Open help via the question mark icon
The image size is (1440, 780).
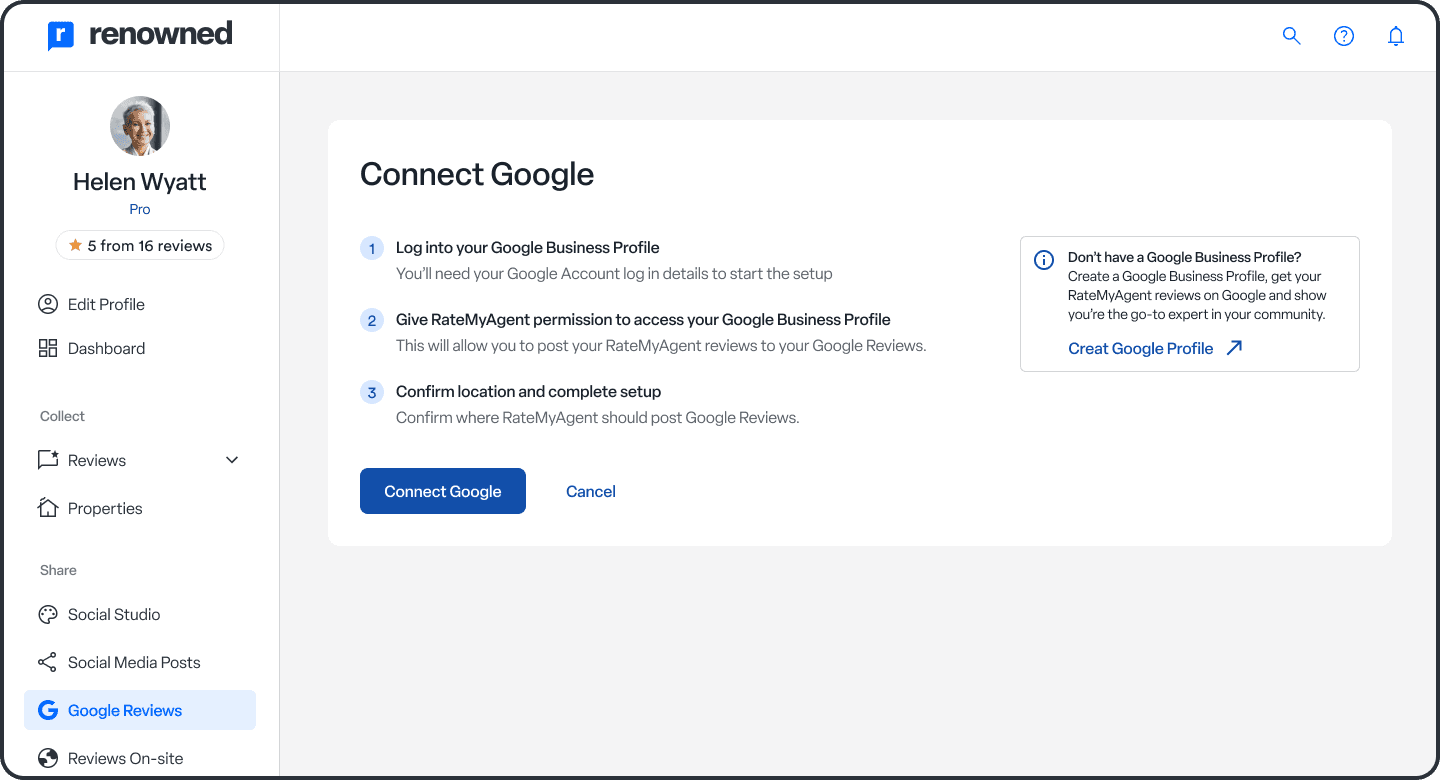click(1344, 36)
